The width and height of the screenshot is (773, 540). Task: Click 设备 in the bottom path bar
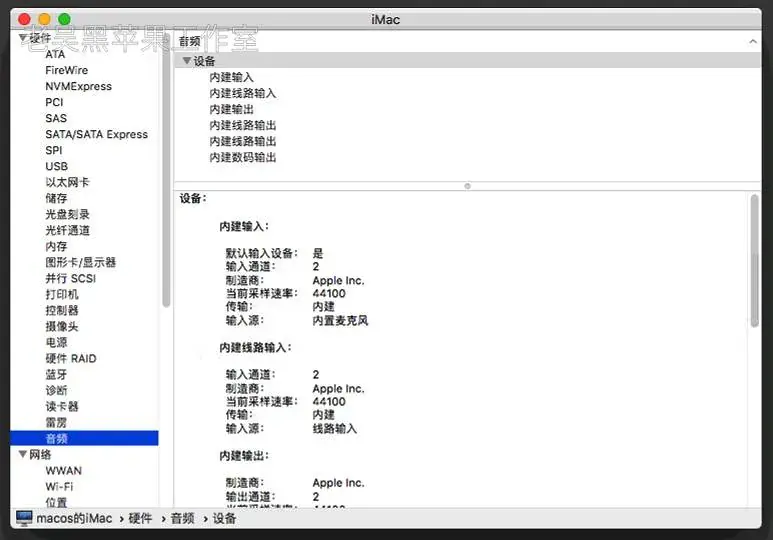click(224, 518)
